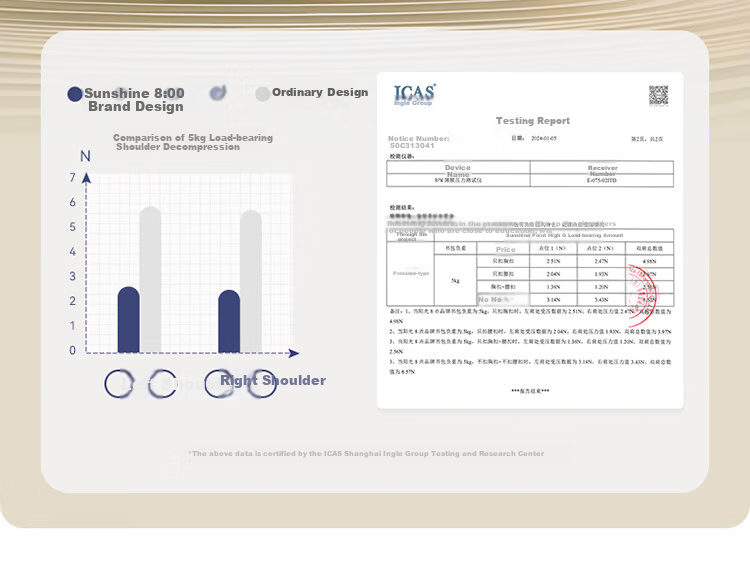Click the "5kg" table cell
Viewport: 750px width, 571px height.
[455, 280]
